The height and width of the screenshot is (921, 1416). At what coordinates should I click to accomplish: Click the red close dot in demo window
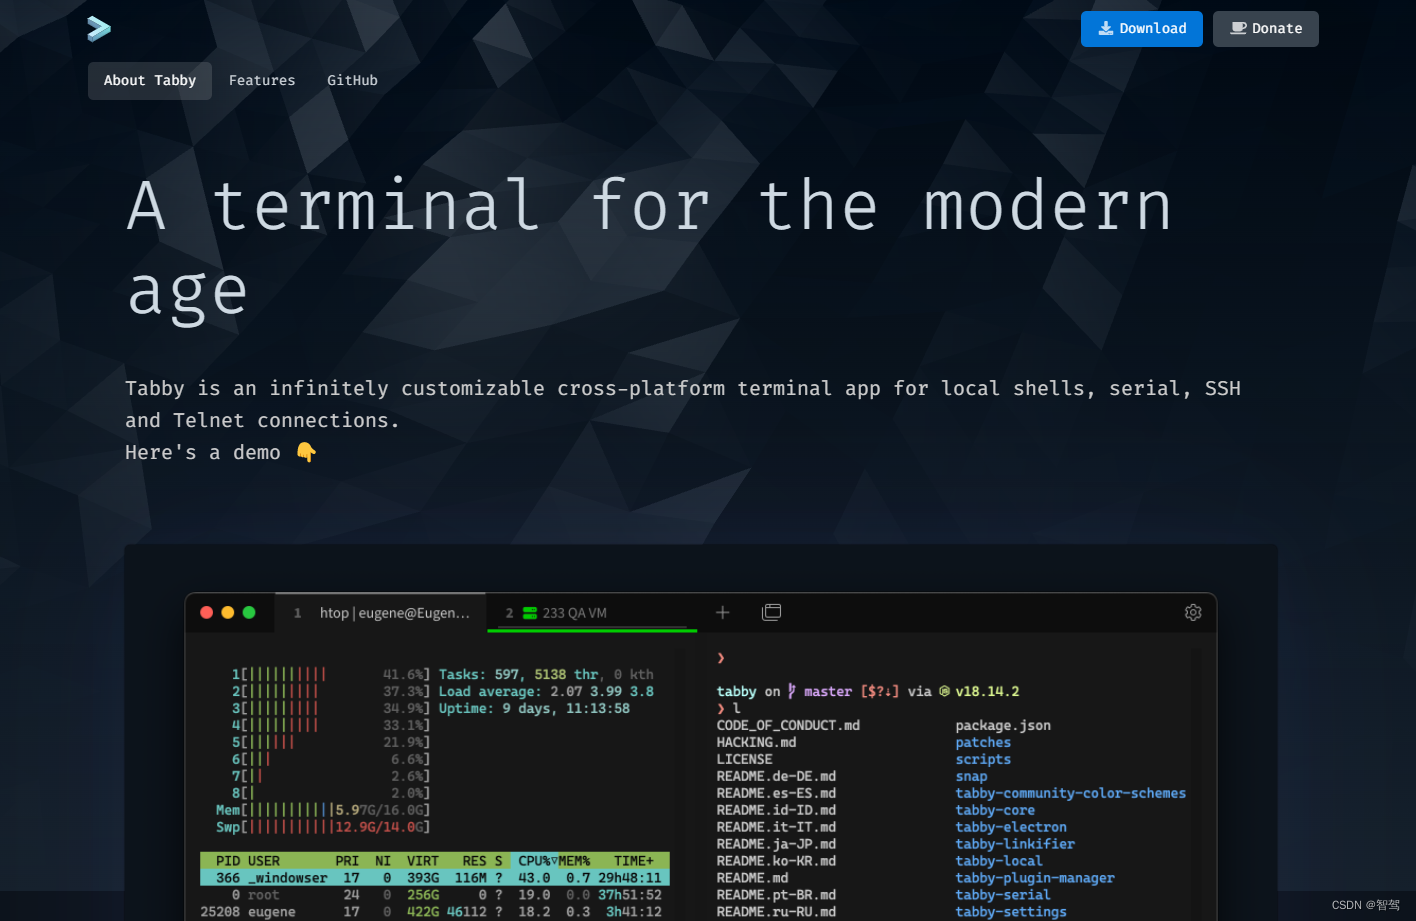207,612
